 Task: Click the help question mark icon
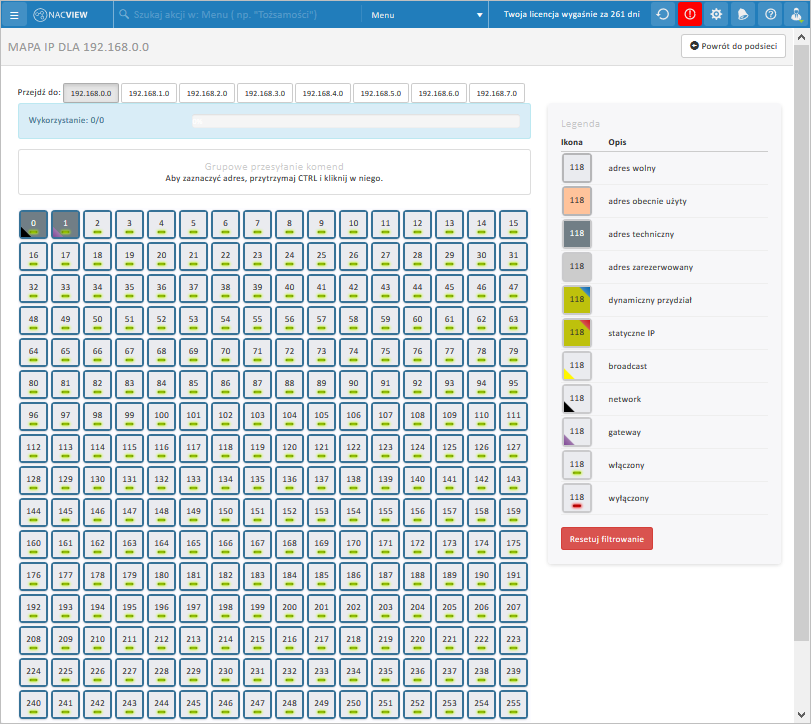770,15
